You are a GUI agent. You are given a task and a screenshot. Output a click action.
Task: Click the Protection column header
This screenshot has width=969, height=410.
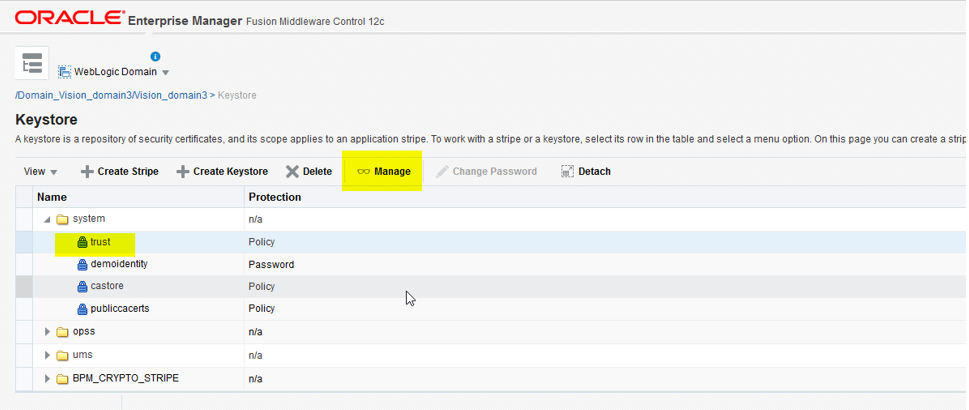tap(274, 197)
